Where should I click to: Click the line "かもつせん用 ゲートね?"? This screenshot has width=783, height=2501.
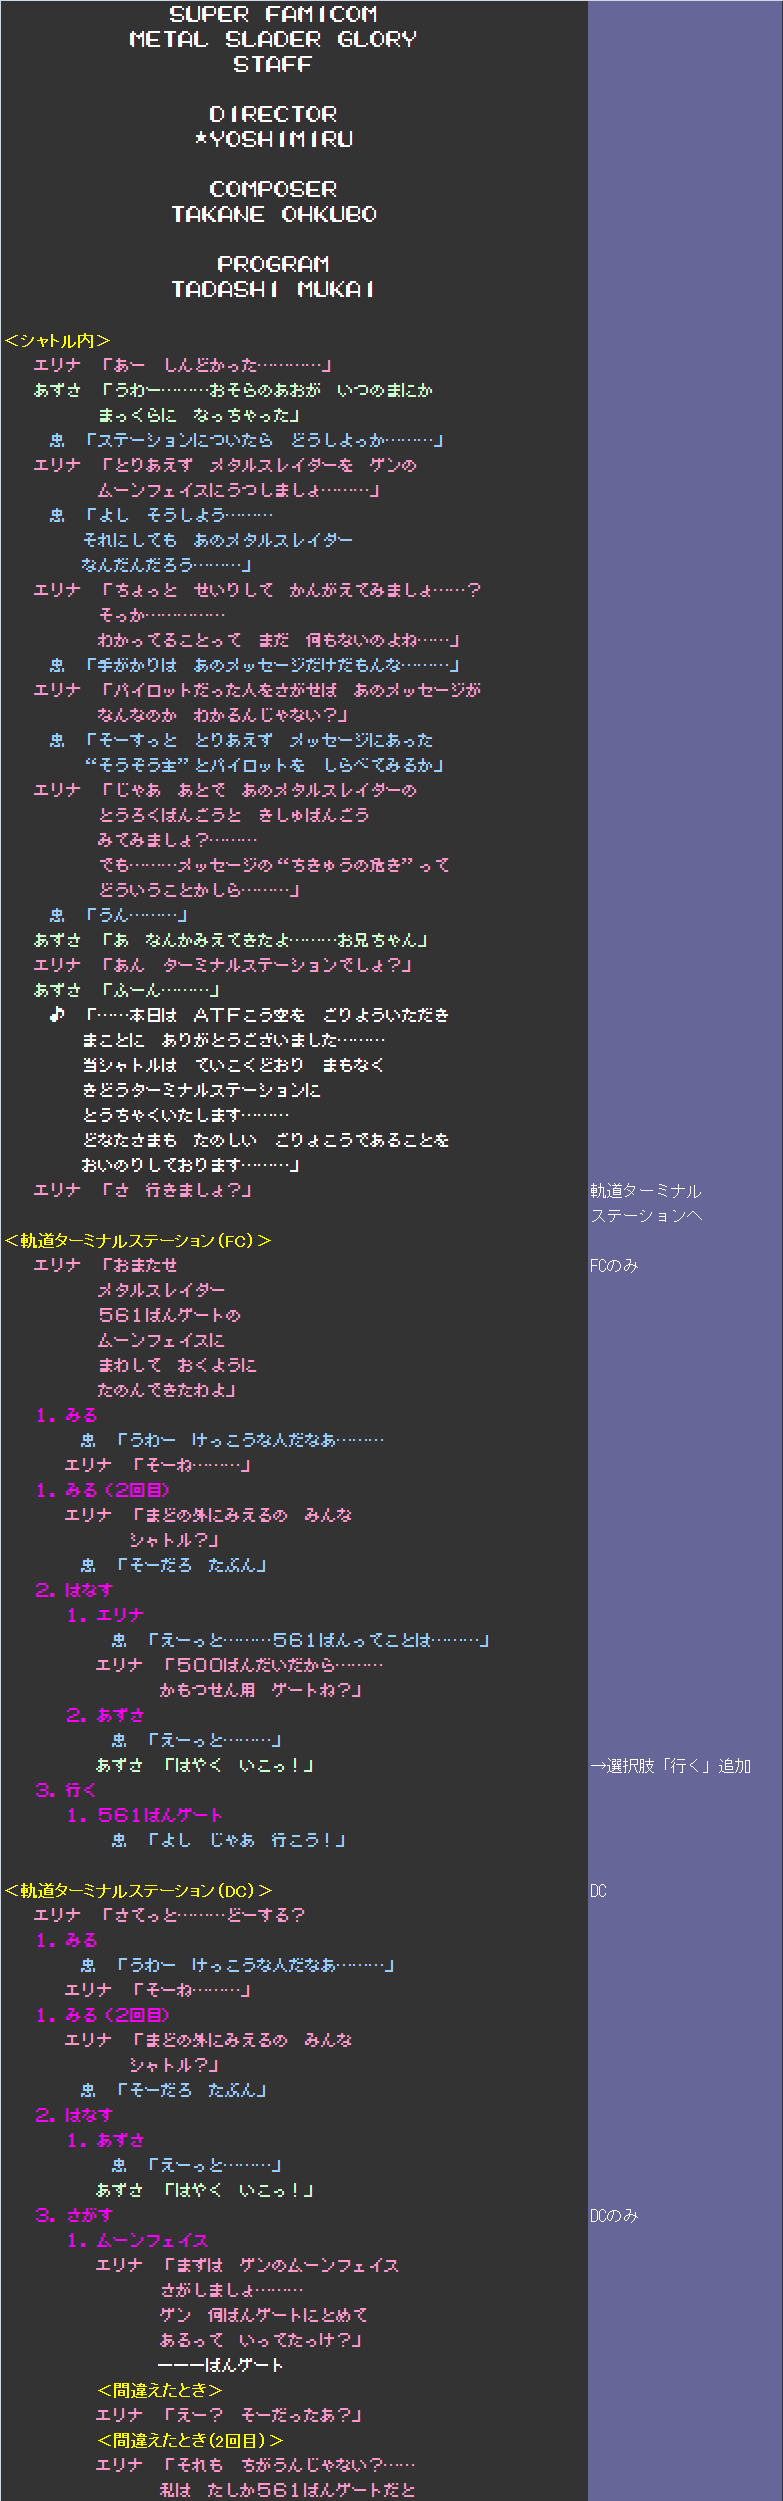(261, 1690)
